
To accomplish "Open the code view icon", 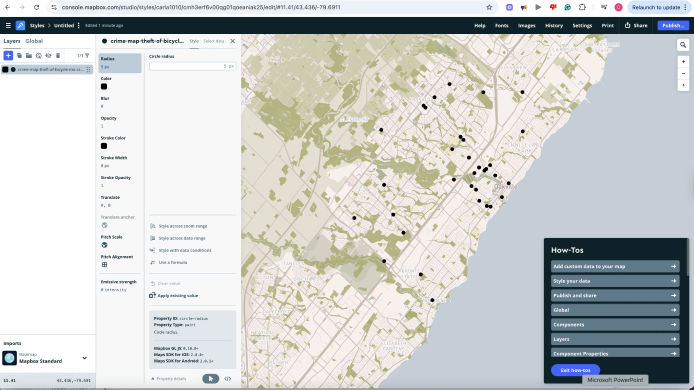I will coord(227,379).
